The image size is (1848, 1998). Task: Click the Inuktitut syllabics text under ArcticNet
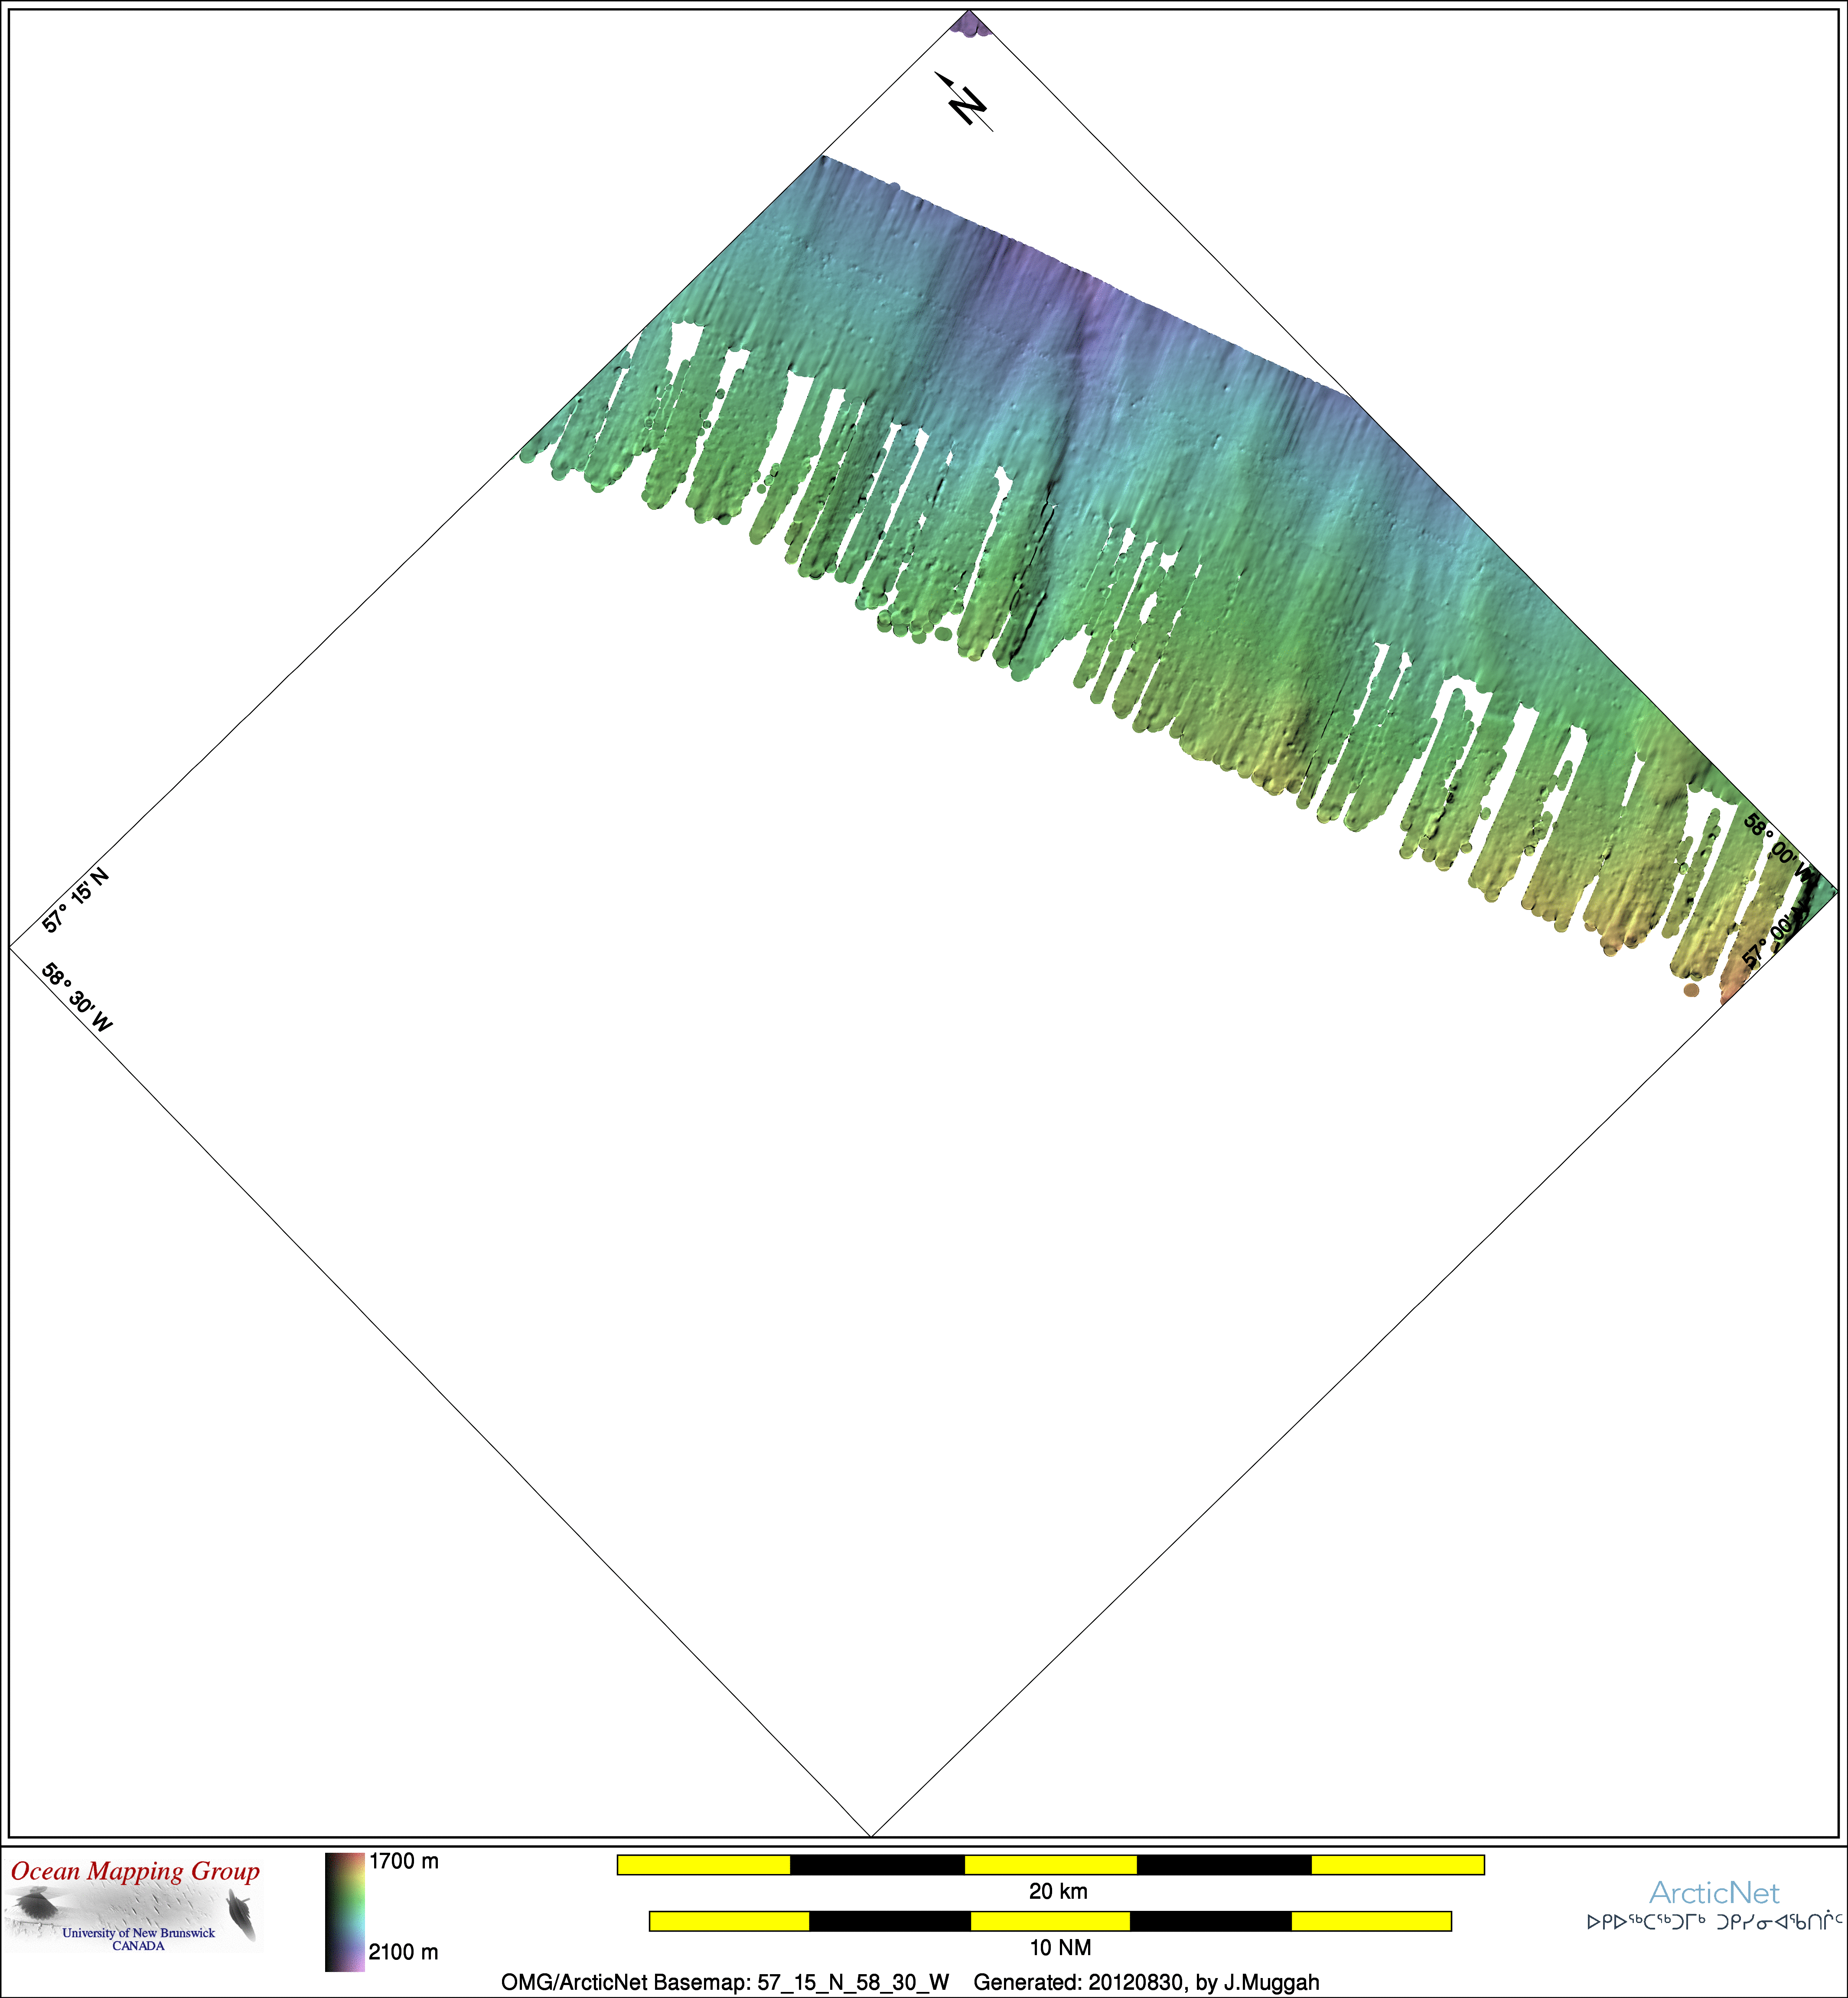pos(1714,1921)
